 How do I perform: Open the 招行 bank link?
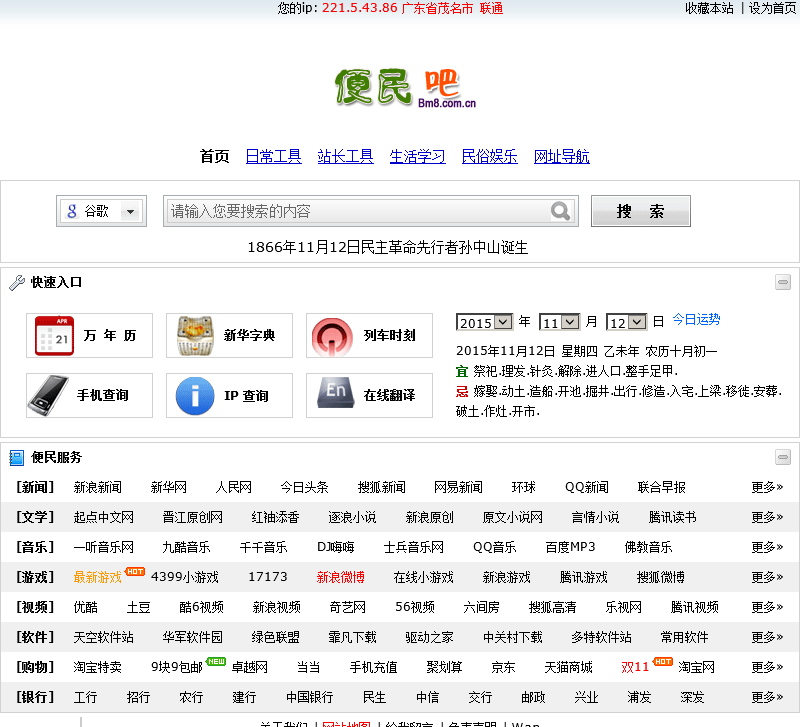tap(138, 697)
